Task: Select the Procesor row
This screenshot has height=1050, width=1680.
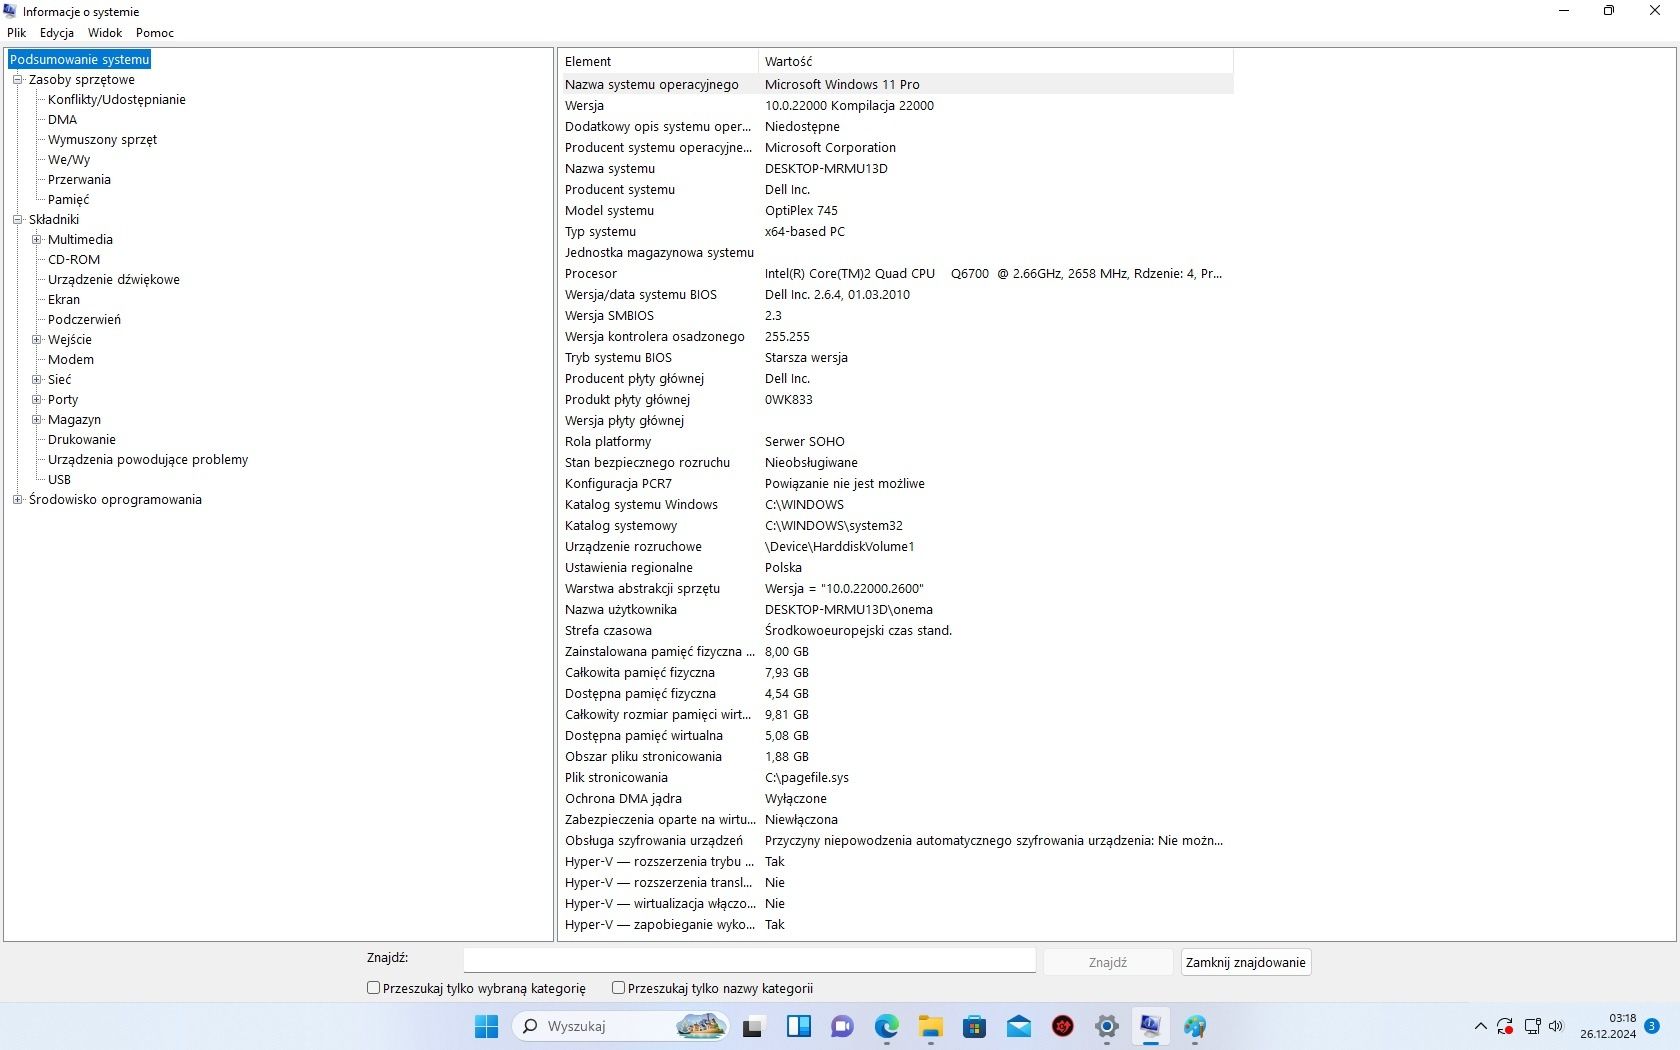Action: pyautogui.click(x=896, y=273)
